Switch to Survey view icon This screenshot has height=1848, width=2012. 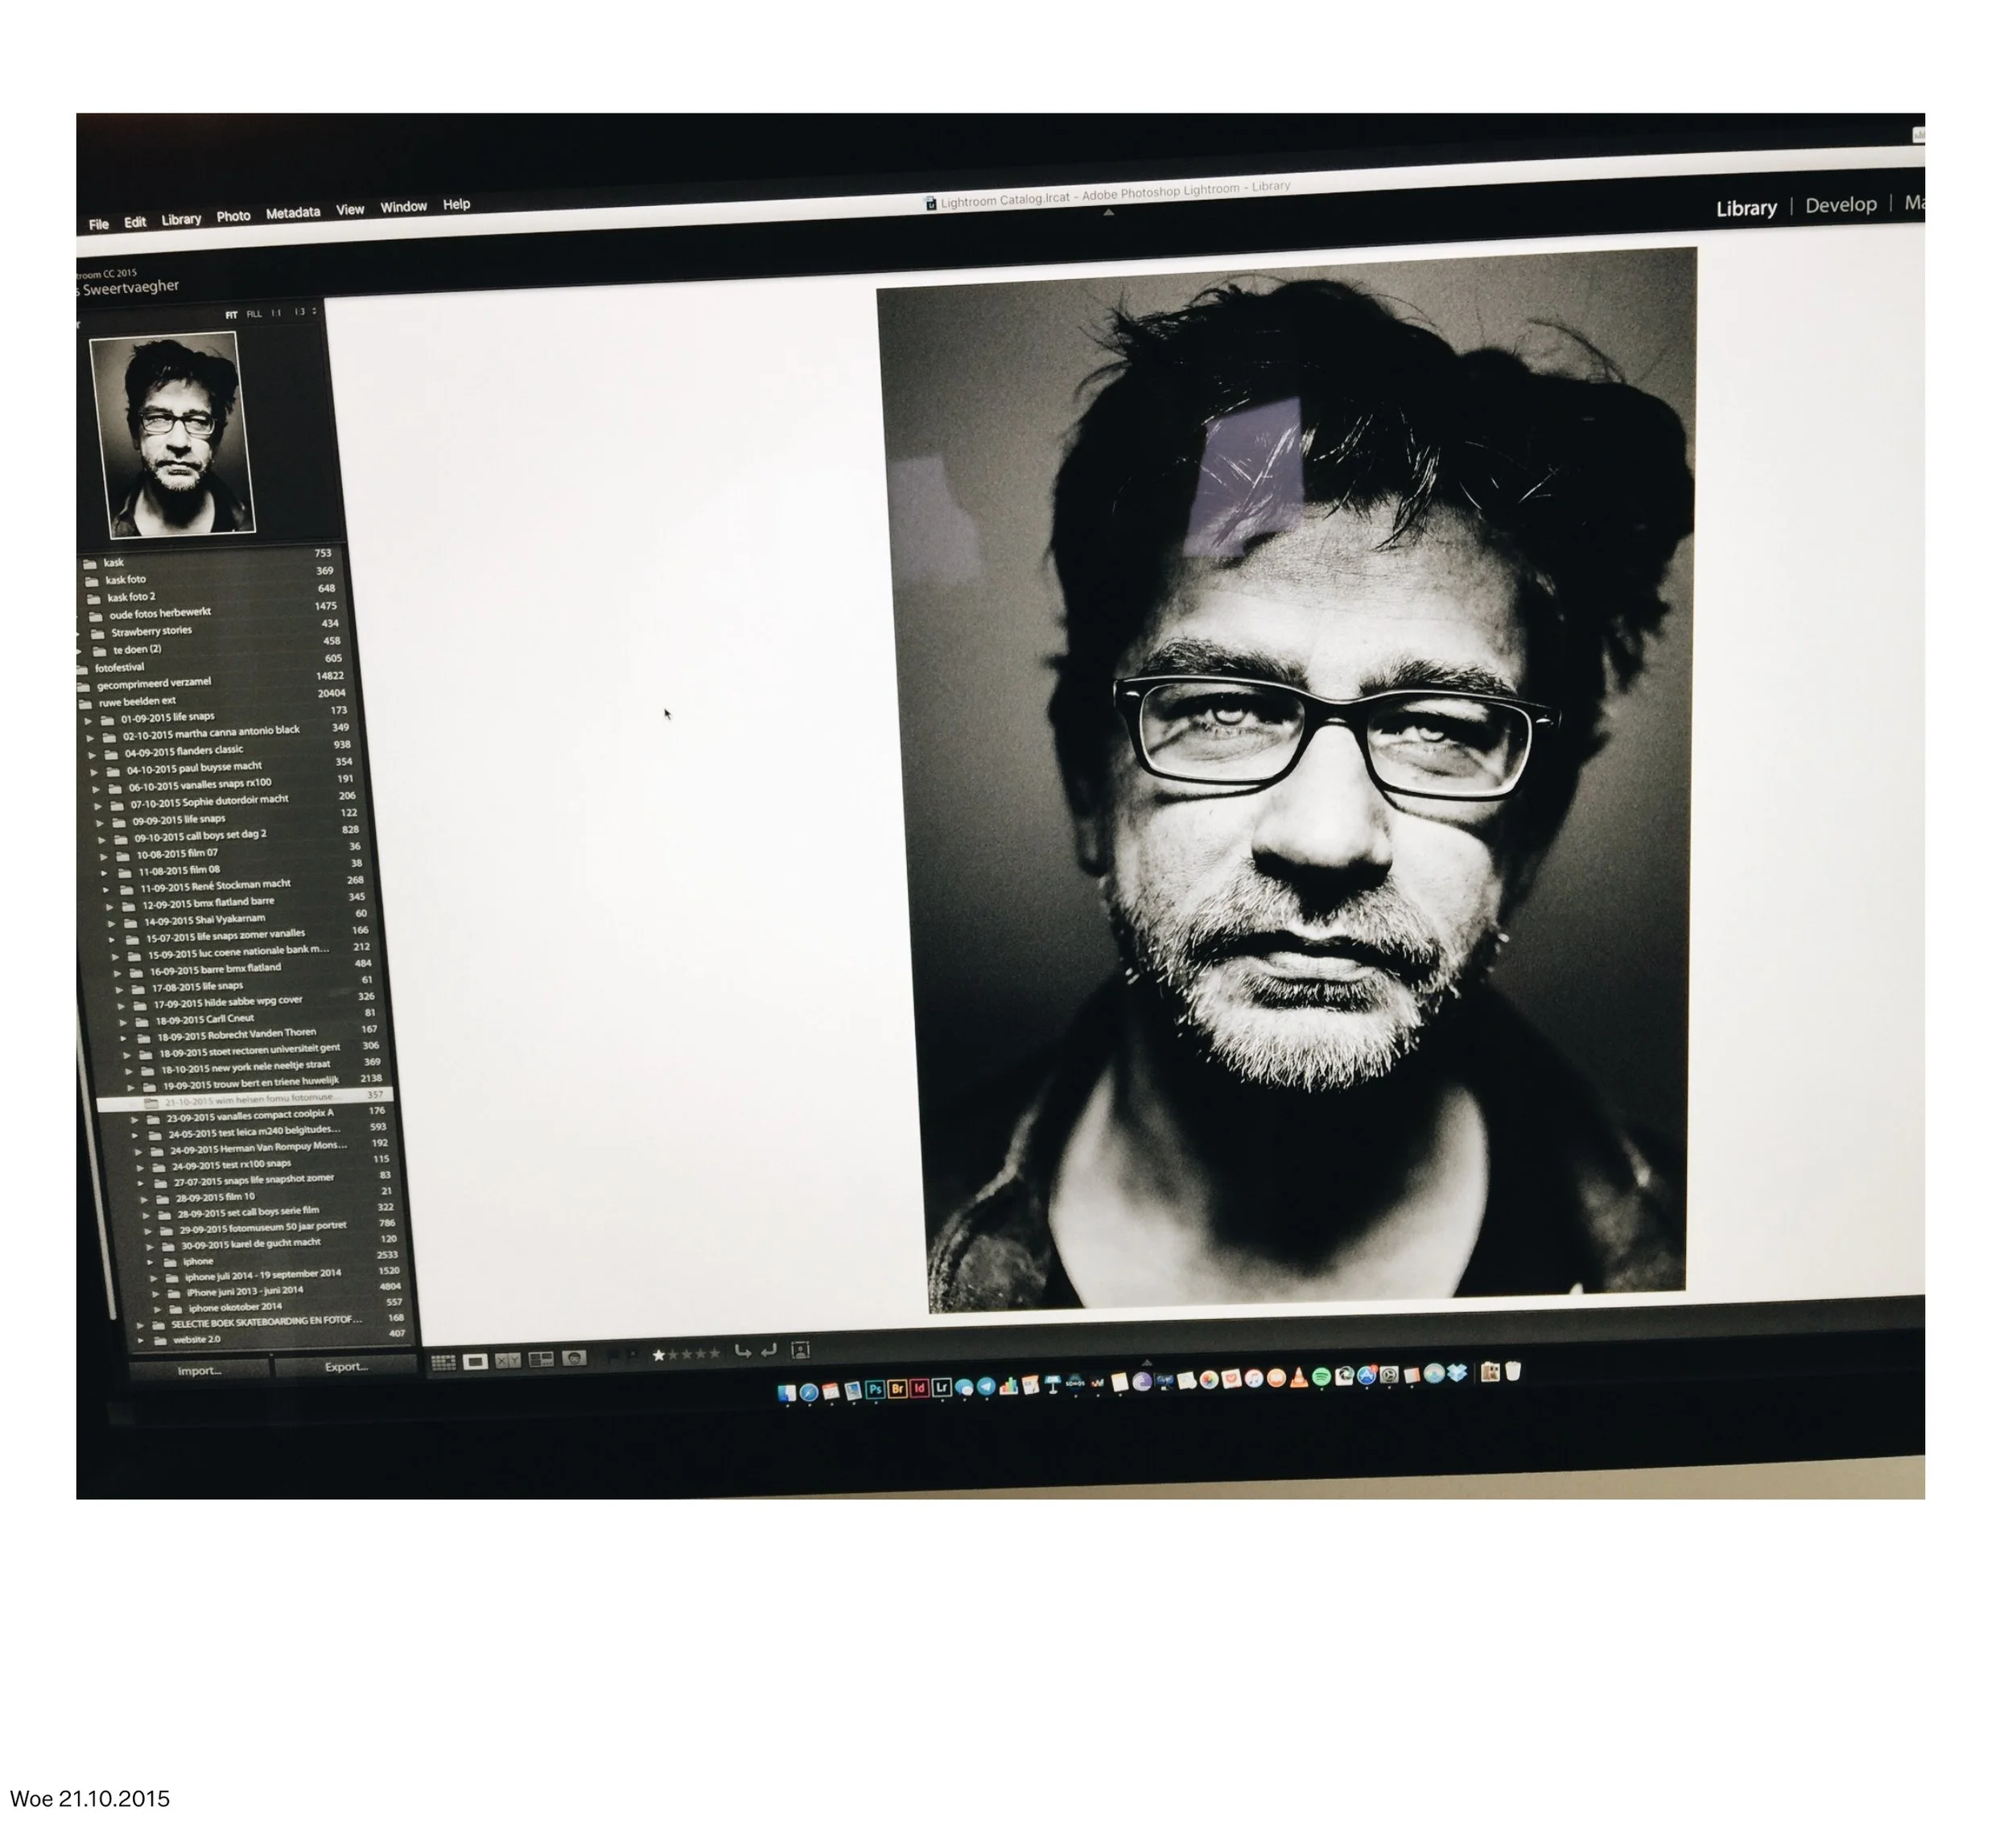point(541,1359)
